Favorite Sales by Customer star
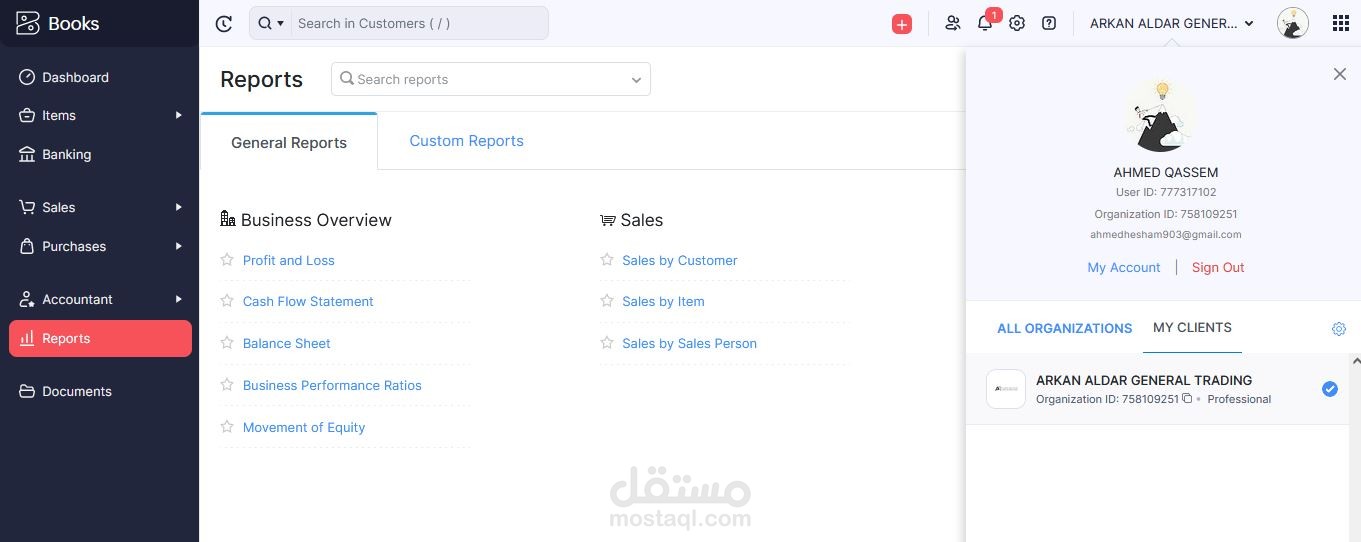Viewport: 1361px width, 542px height. click(x=607, y=260)
